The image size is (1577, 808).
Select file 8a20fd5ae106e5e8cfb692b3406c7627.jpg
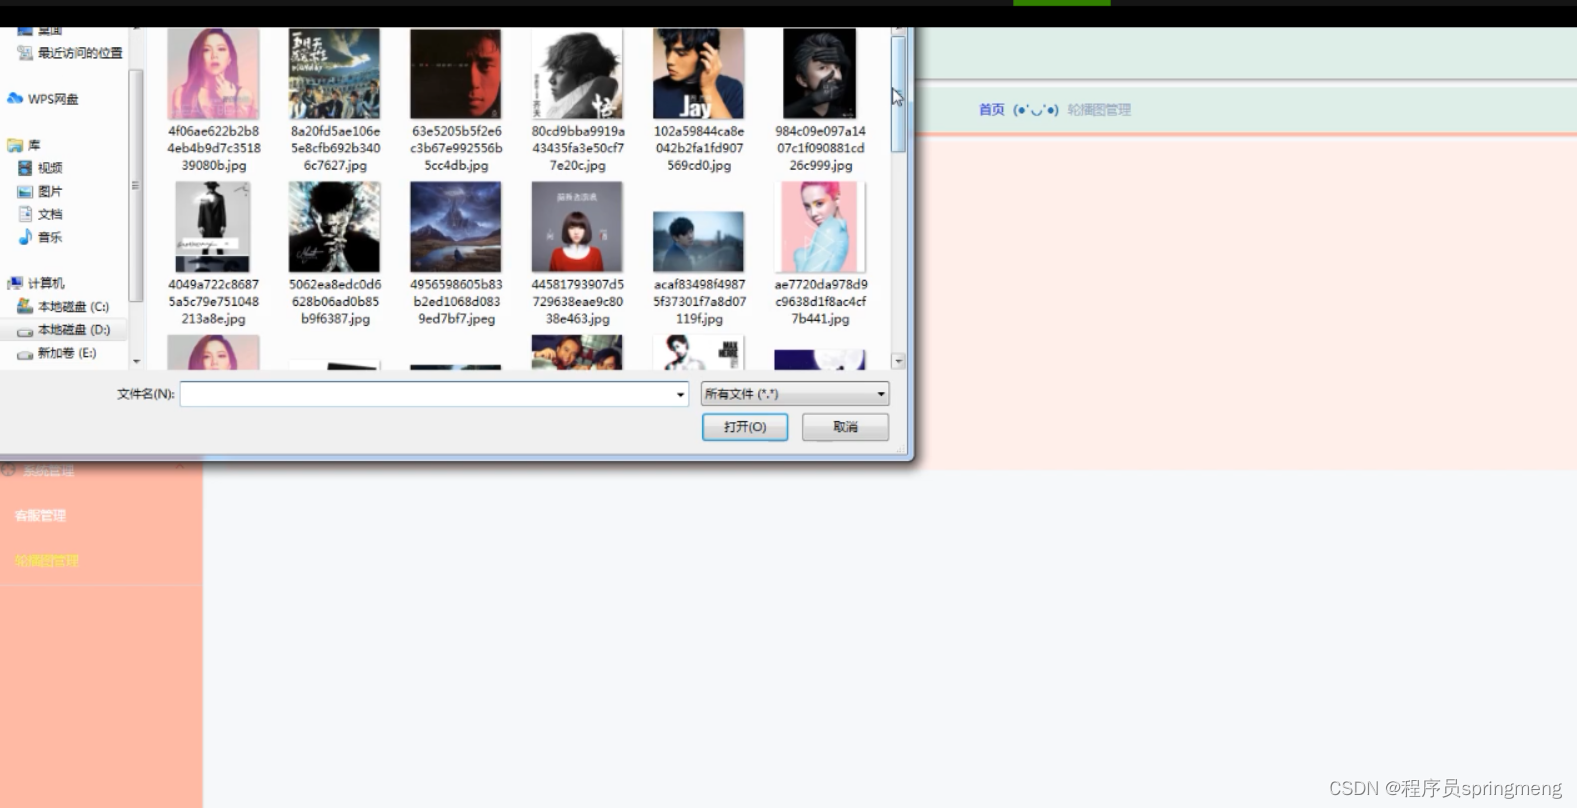click(335, 100)
